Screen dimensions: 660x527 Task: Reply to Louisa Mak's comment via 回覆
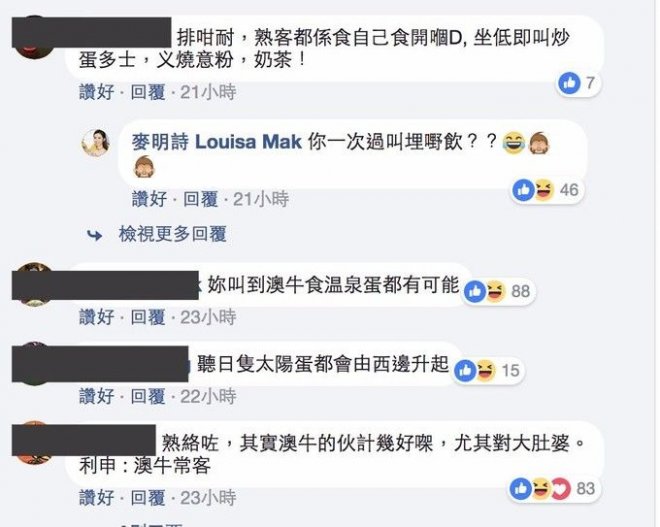pyautogui.click(x=200, y=199)
